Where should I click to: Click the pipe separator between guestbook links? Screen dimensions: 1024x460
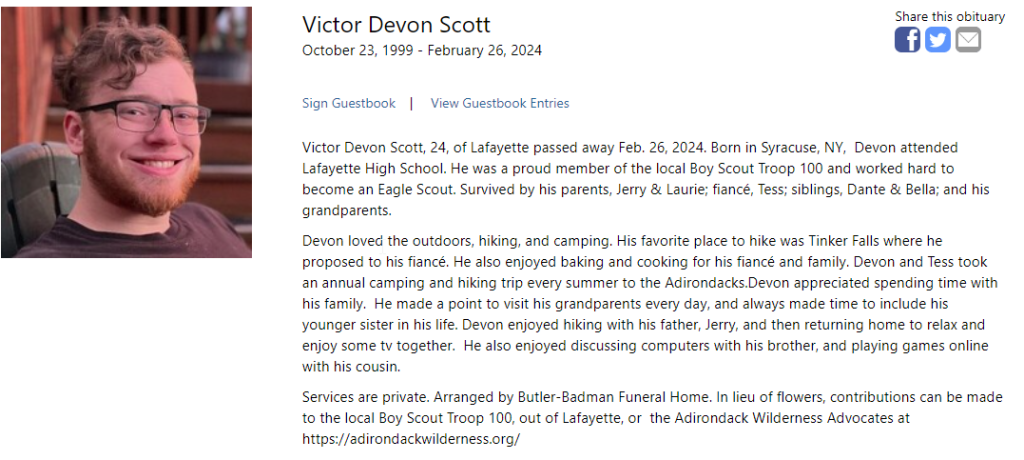[x=411, y=103]
